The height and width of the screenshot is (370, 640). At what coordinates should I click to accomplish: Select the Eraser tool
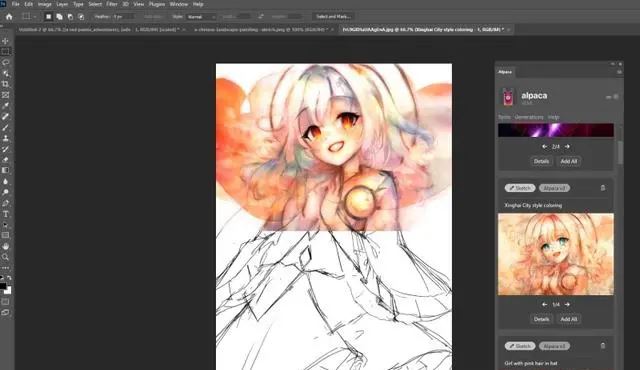point(5,160)
